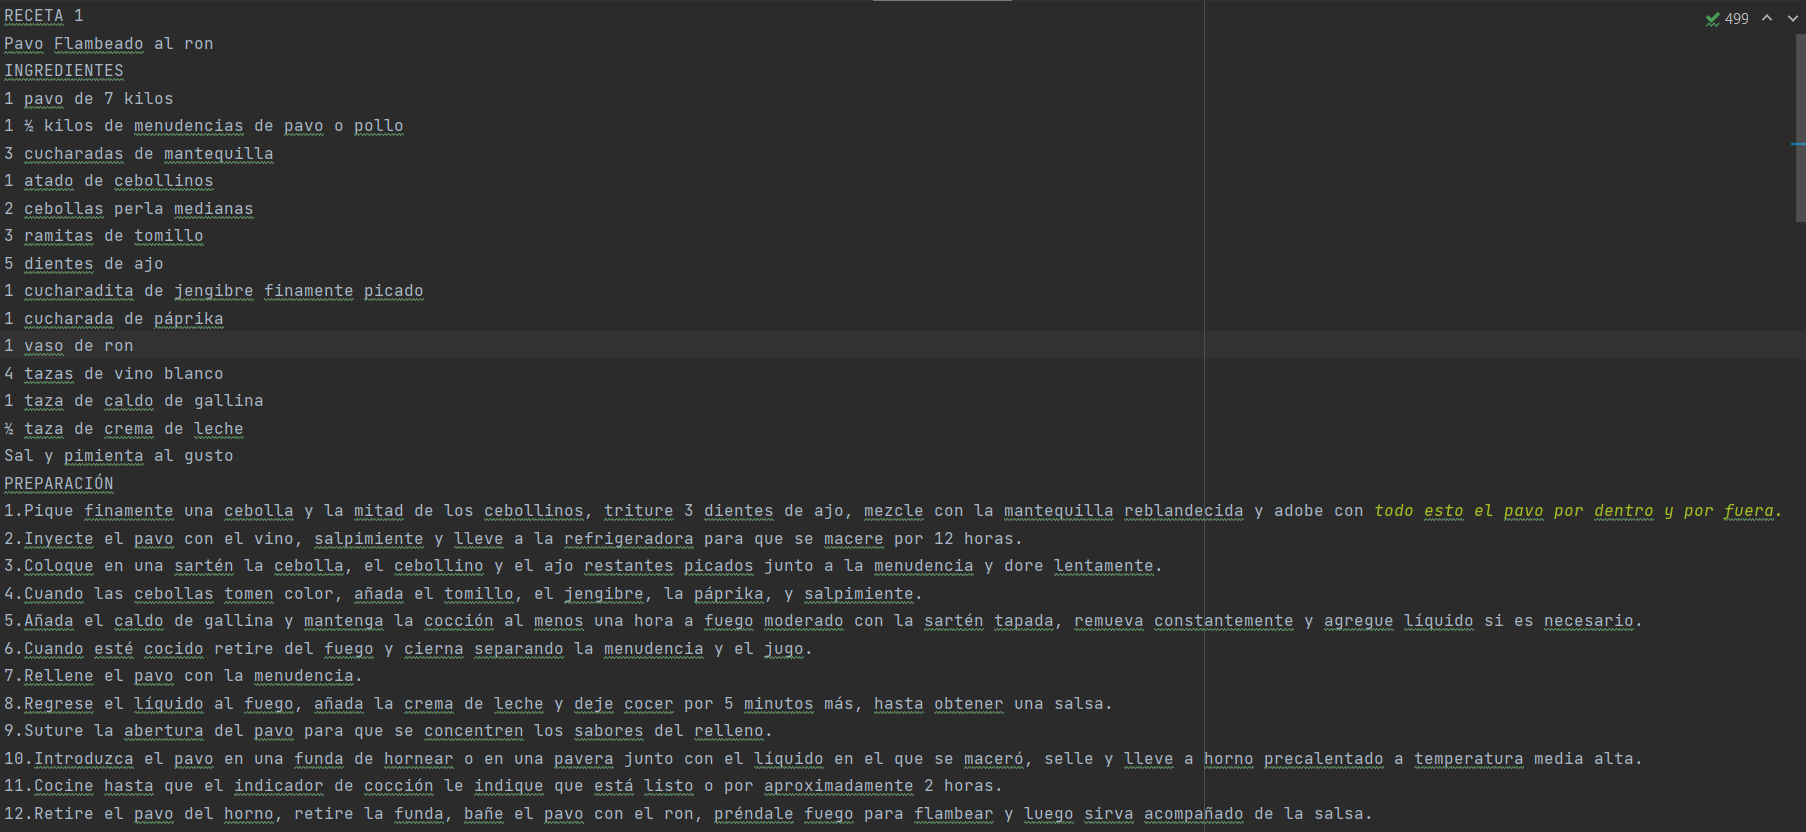Click the 'INGREDIENTES' heading
1806x832 pixels.
(64, 71)
